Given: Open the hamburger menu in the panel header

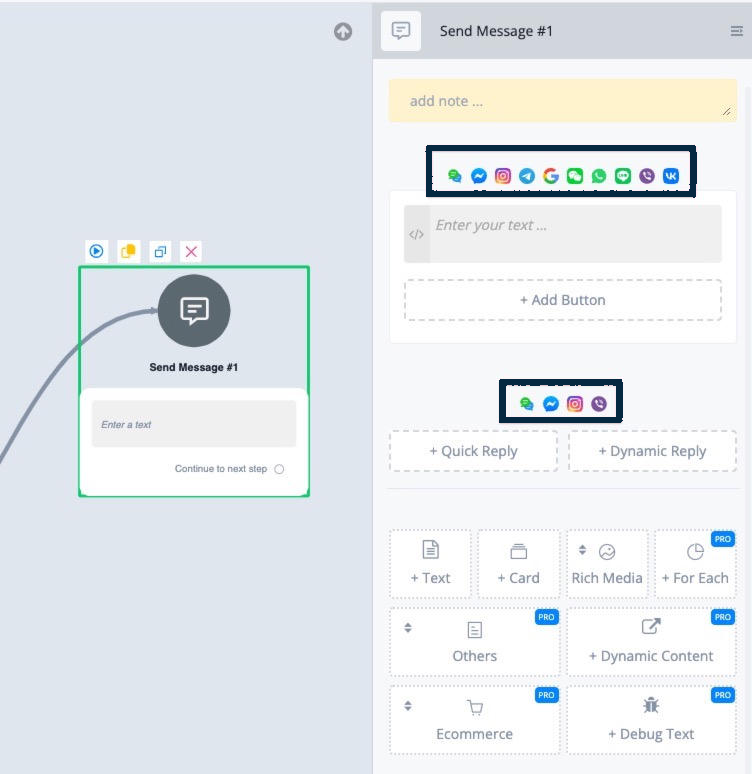Looking at the screenshot, I should [736, 31].
